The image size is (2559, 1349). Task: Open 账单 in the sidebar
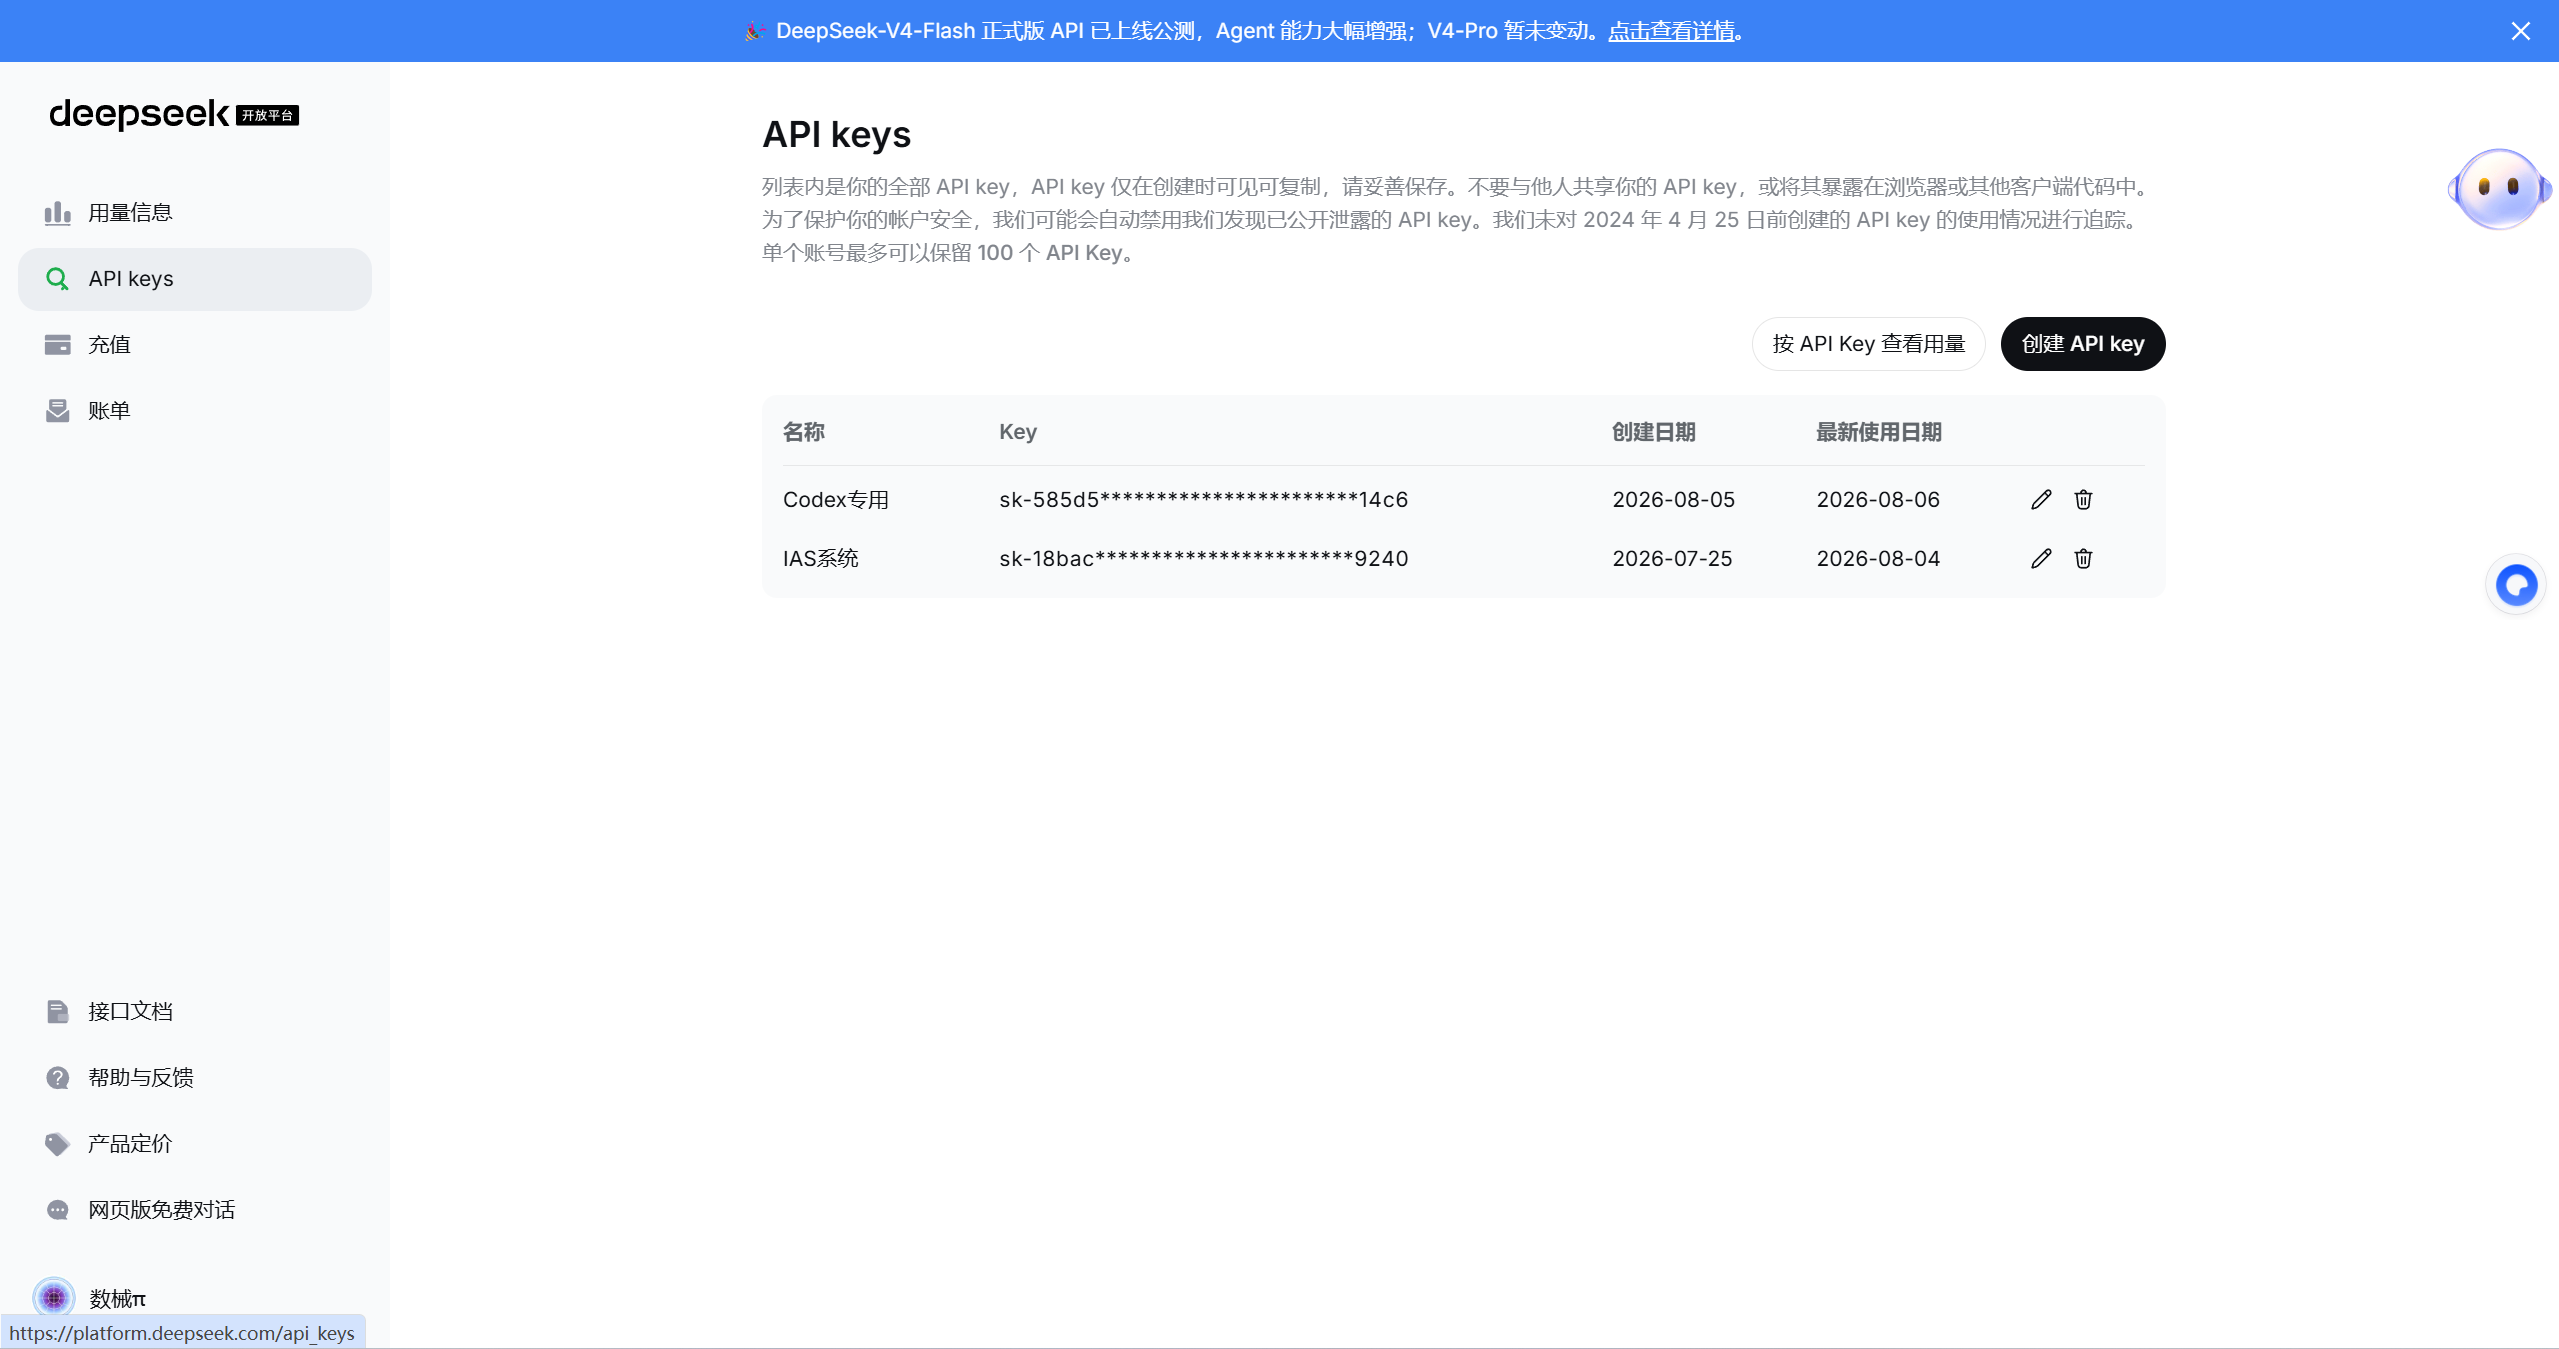(x=195, y=411)
